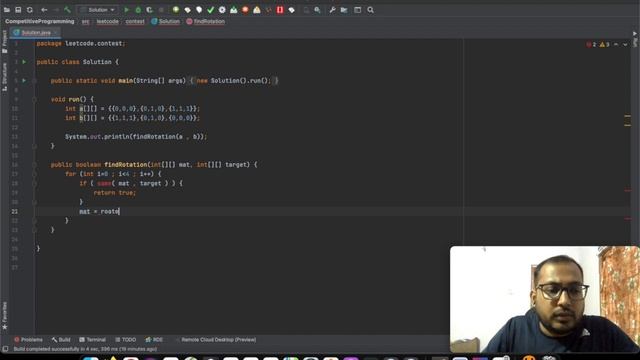Image resolution: width=640 pixels, height=360 pixels.
Task: Click the package leetcode.contest line
Action: 81,44
